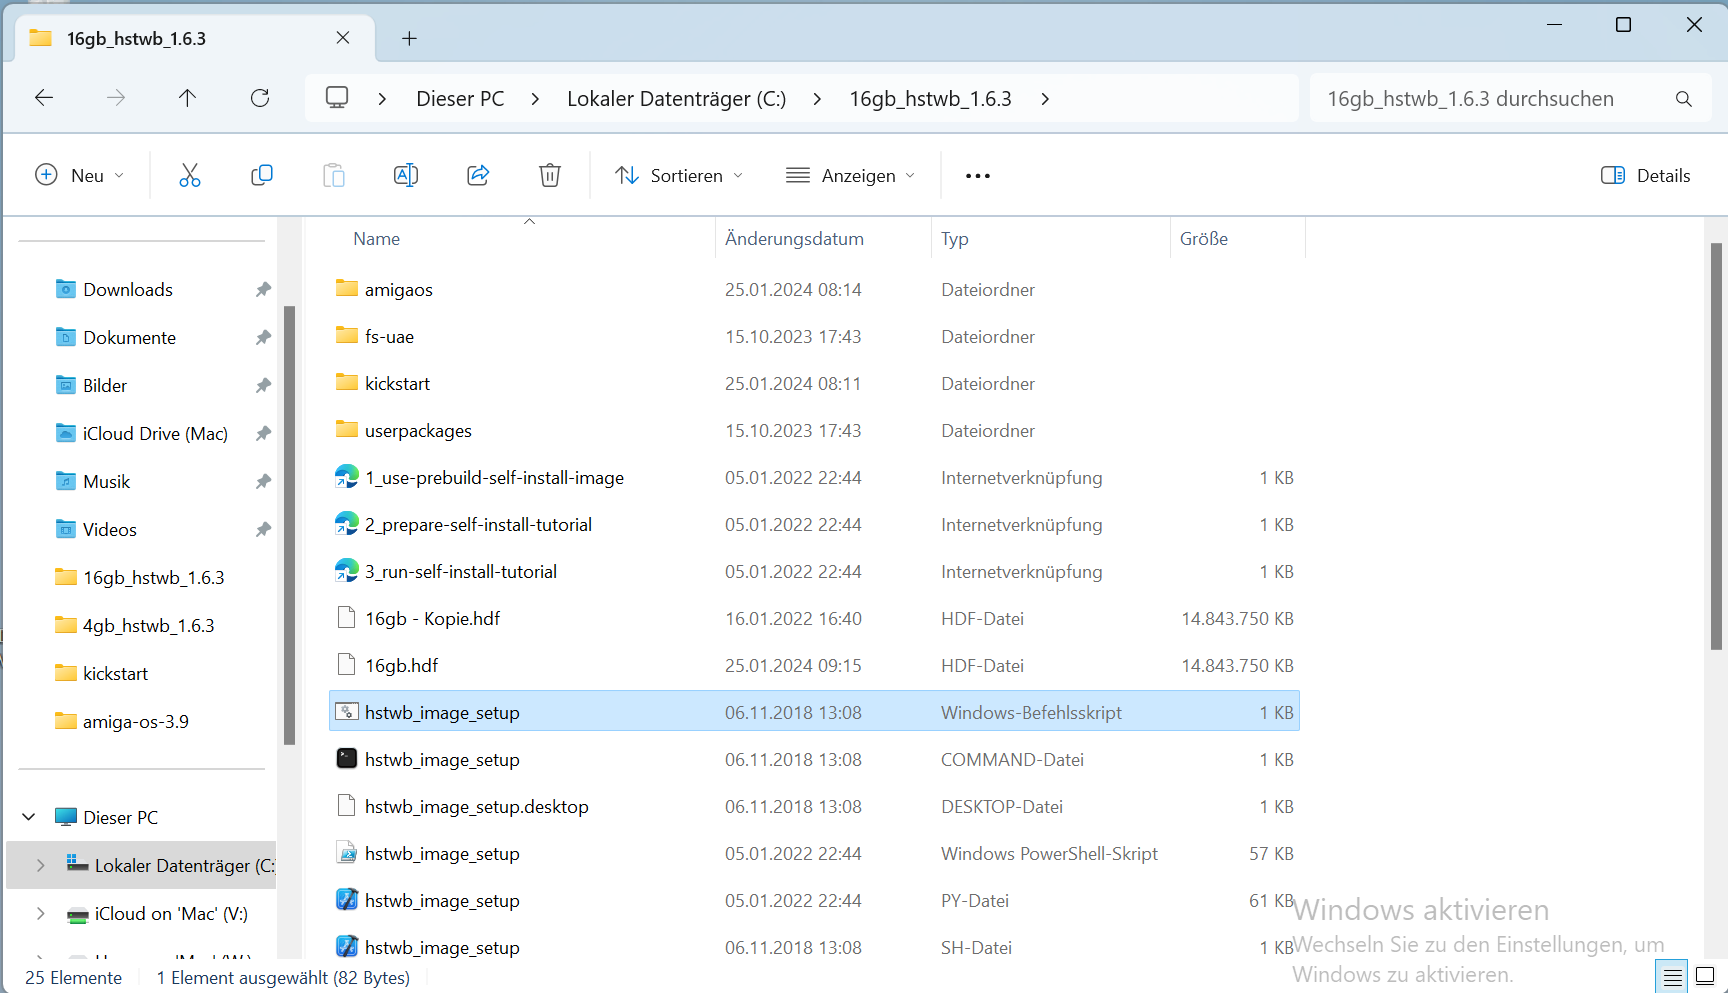Go up one directory level
1728x993 pixels.
coord(187,98)
